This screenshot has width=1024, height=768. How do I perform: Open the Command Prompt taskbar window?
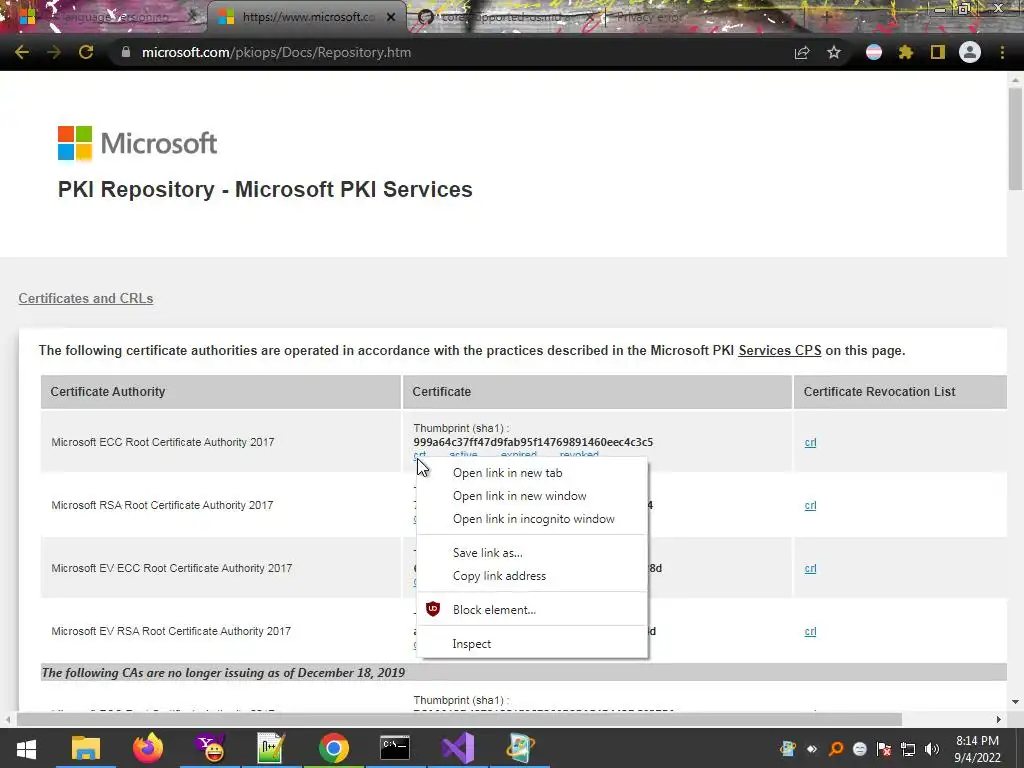[x=395, y=748]
